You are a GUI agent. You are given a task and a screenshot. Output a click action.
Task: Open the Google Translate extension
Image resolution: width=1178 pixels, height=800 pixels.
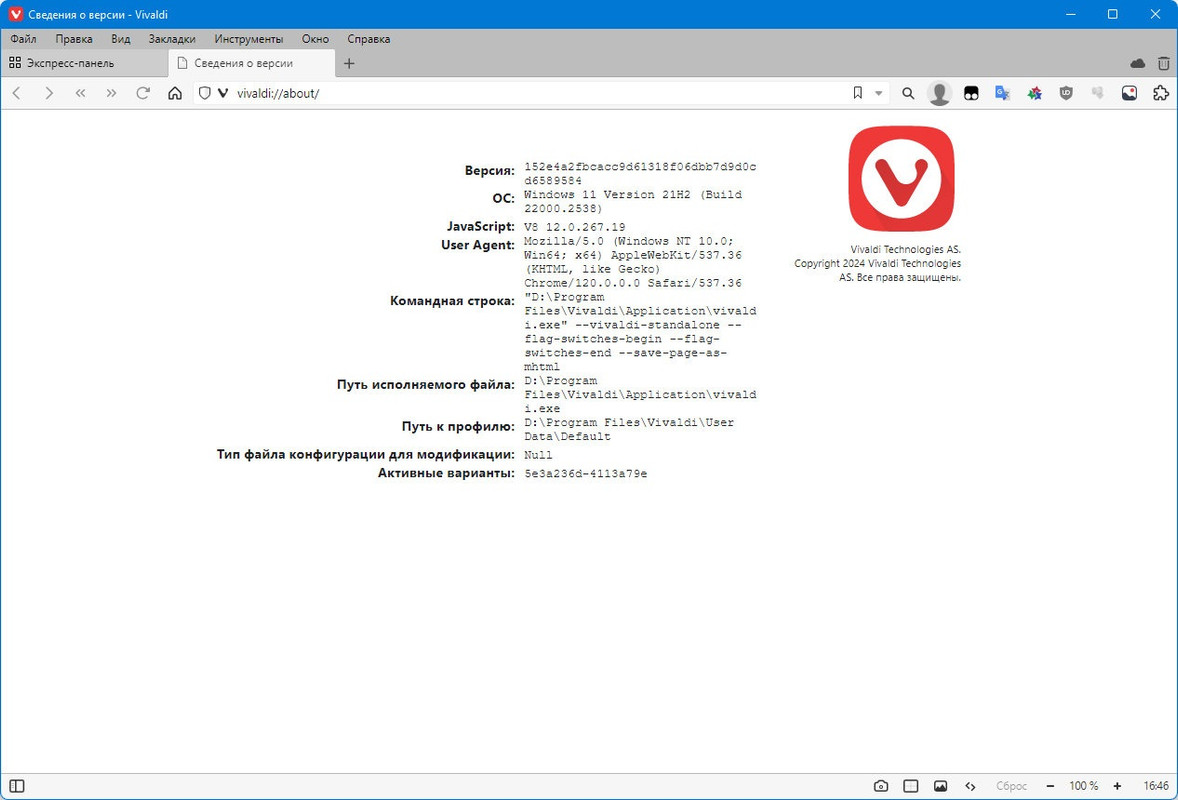pyautogui.click(x=1002, y=93)
